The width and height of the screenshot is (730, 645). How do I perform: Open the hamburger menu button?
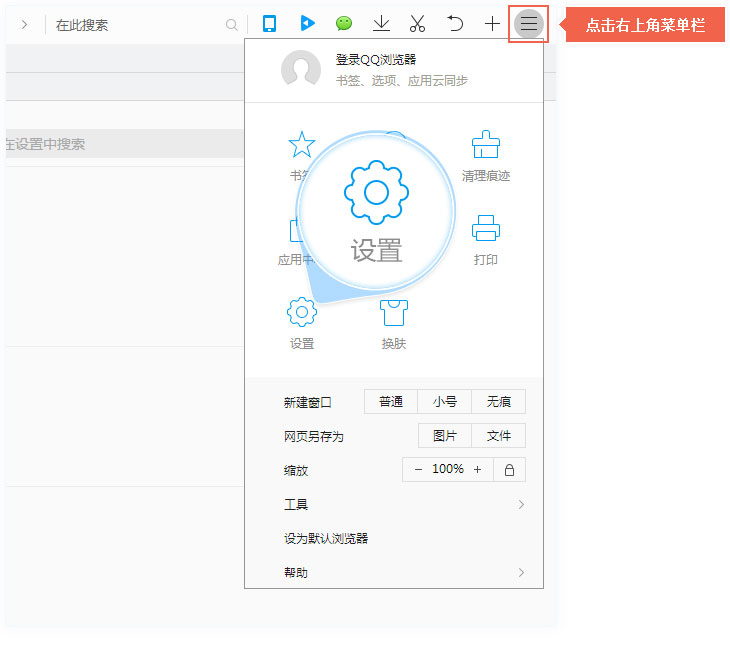(x=528, y=23)
